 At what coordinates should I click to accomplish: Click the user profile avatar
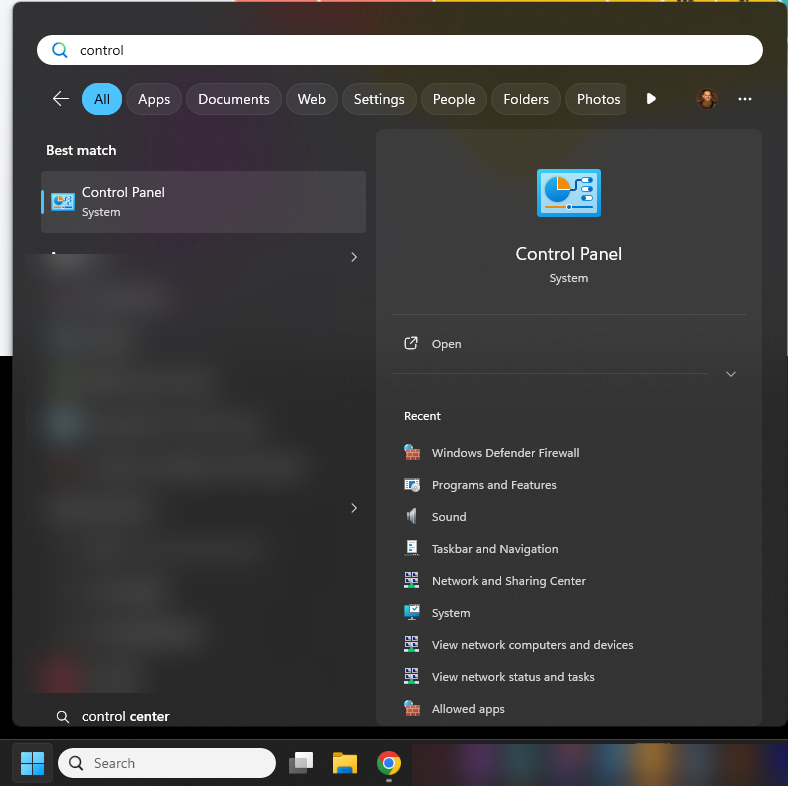point(707,99)
